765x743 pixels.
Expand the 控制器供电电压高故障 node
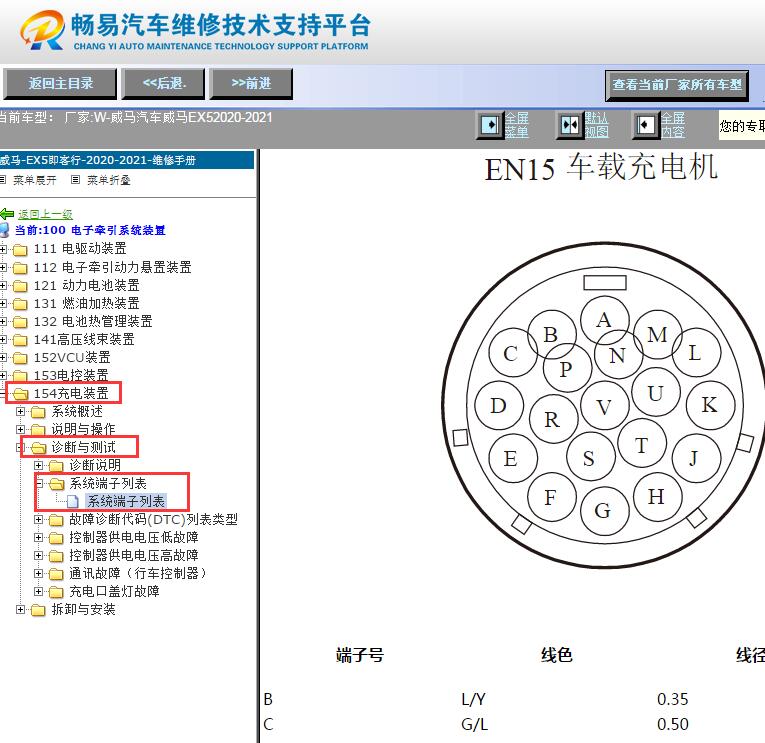39,556
